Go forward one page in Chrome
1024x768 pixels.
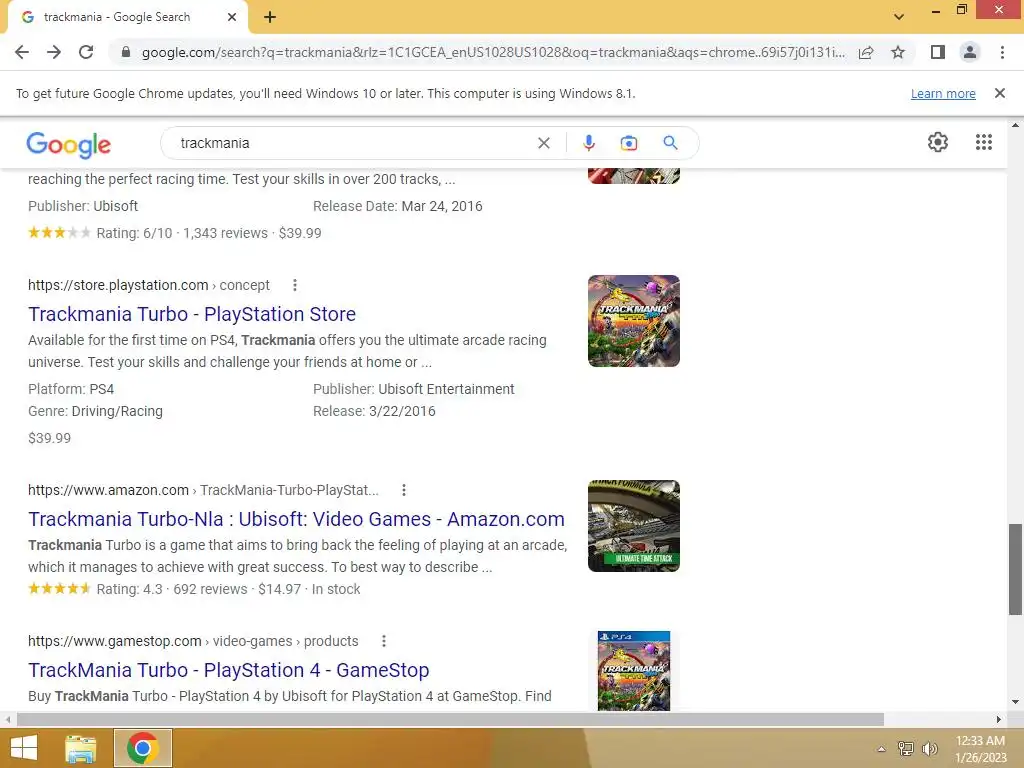click(54, 52)
